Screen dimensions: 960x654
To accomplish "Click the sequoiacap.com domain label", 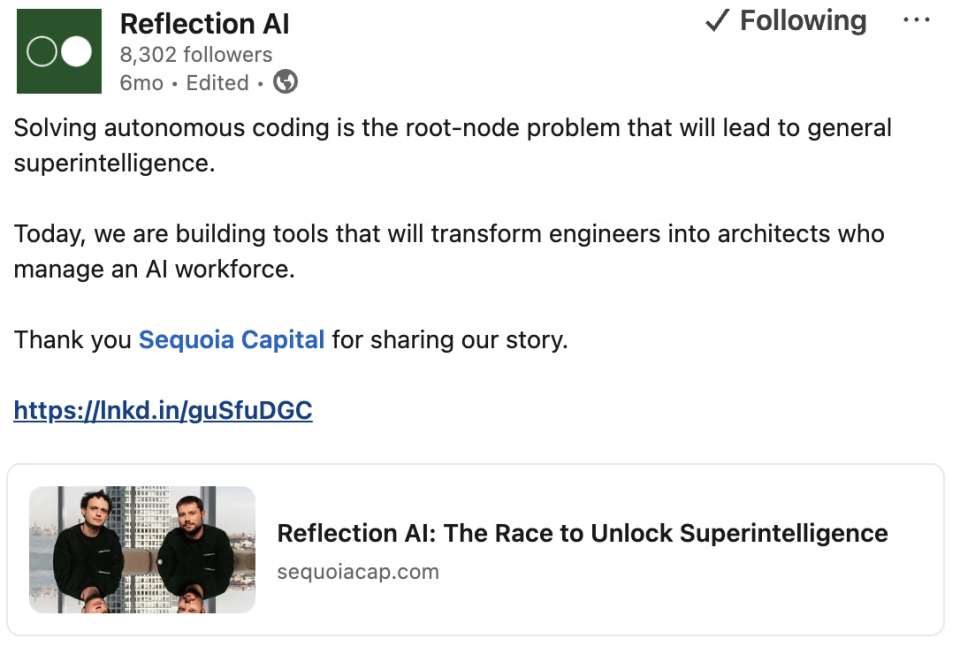I will [358, 572].
